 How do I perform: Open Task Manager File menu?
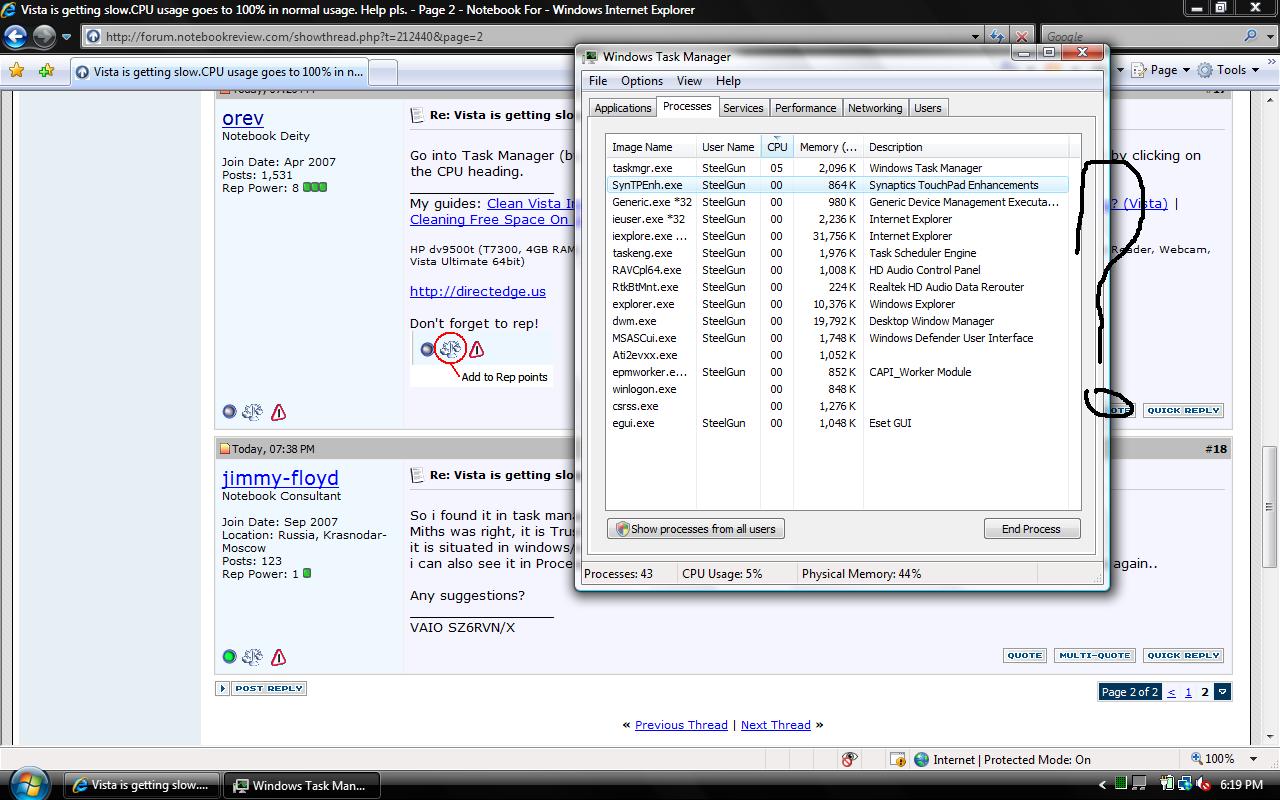(x=598, y=81)
